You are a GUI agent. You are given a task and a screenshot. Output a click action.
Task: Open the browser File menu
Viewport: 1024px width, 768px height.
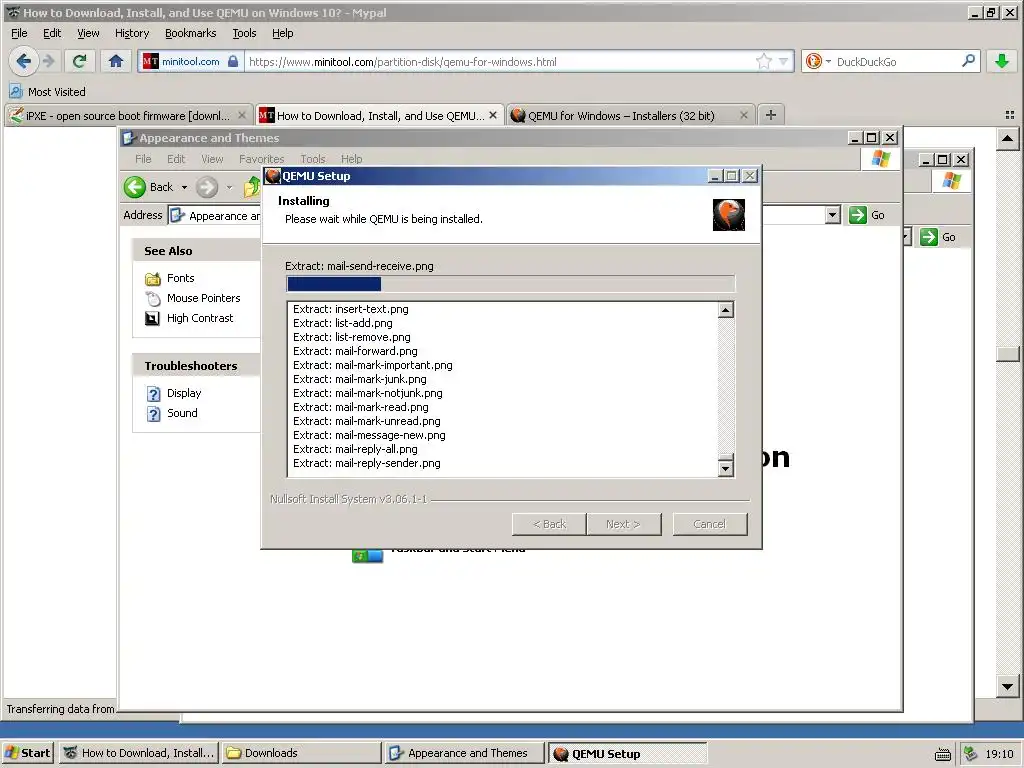(x=19, y=33)
